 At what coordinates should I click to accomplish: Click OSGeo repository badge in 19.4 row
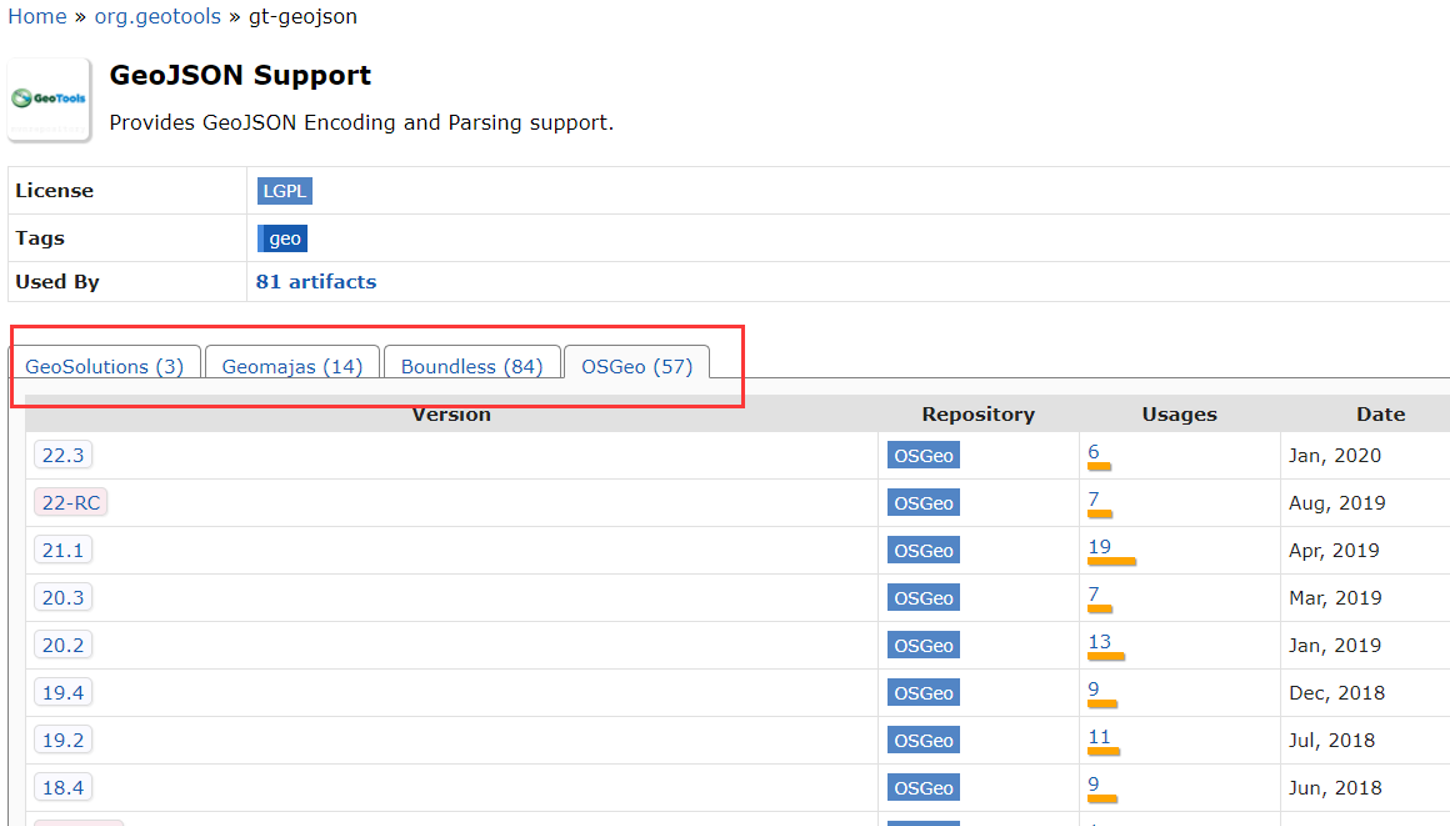923,692
